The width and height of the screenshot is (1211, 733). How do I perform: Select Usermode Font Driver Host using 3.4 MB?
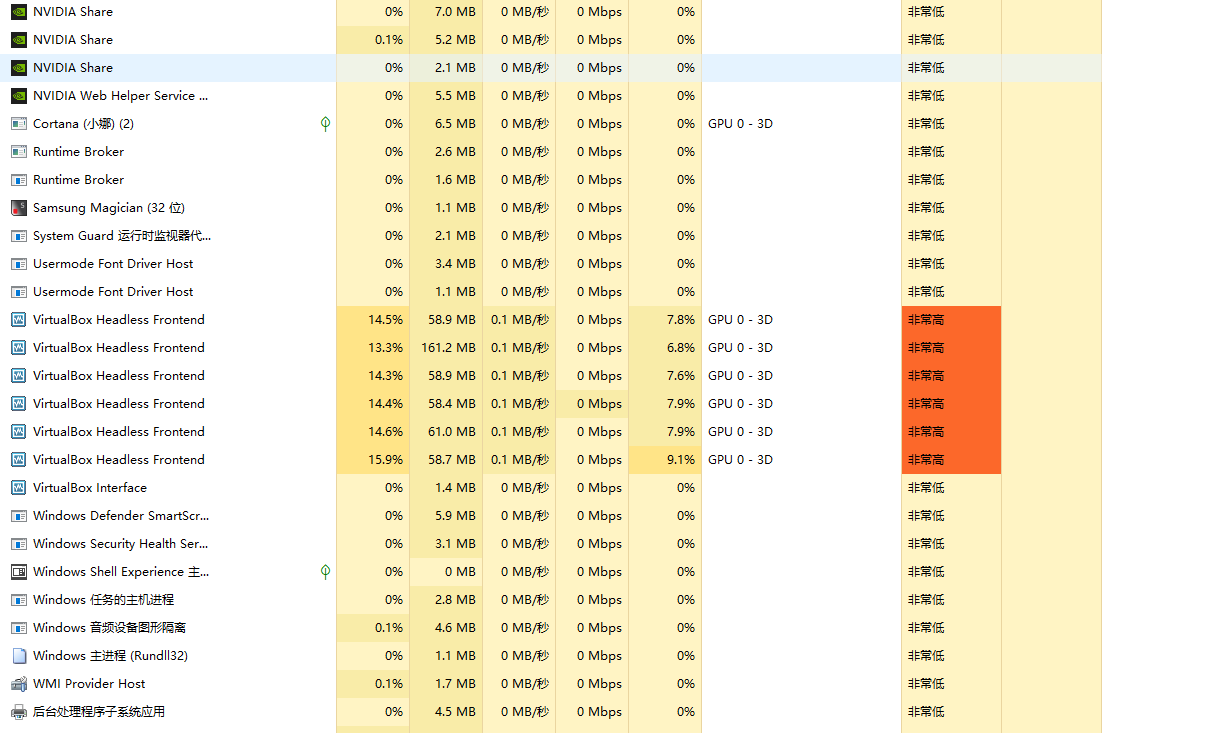(113, 264)
